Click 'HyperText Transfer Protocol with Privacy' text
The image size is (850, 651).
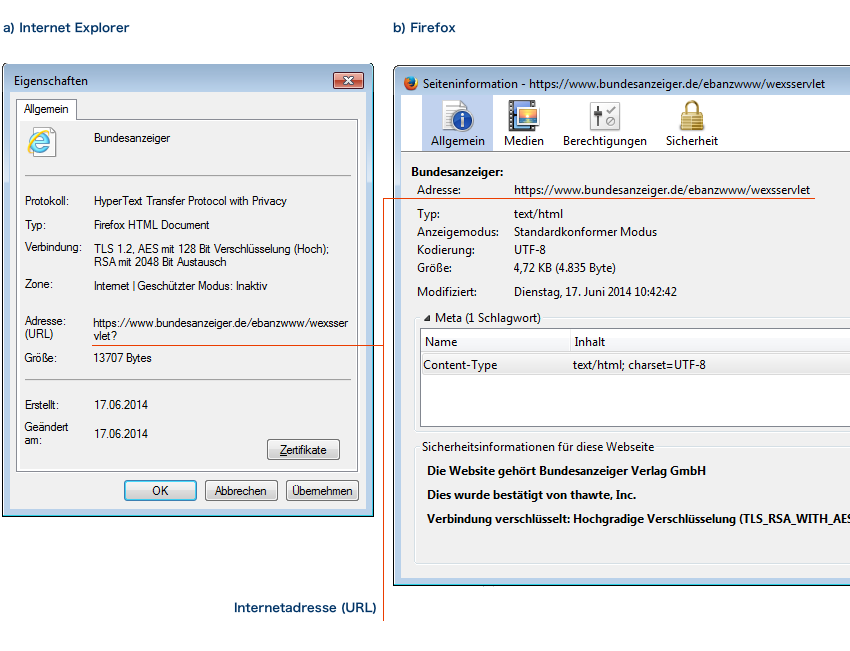[190, 201]
